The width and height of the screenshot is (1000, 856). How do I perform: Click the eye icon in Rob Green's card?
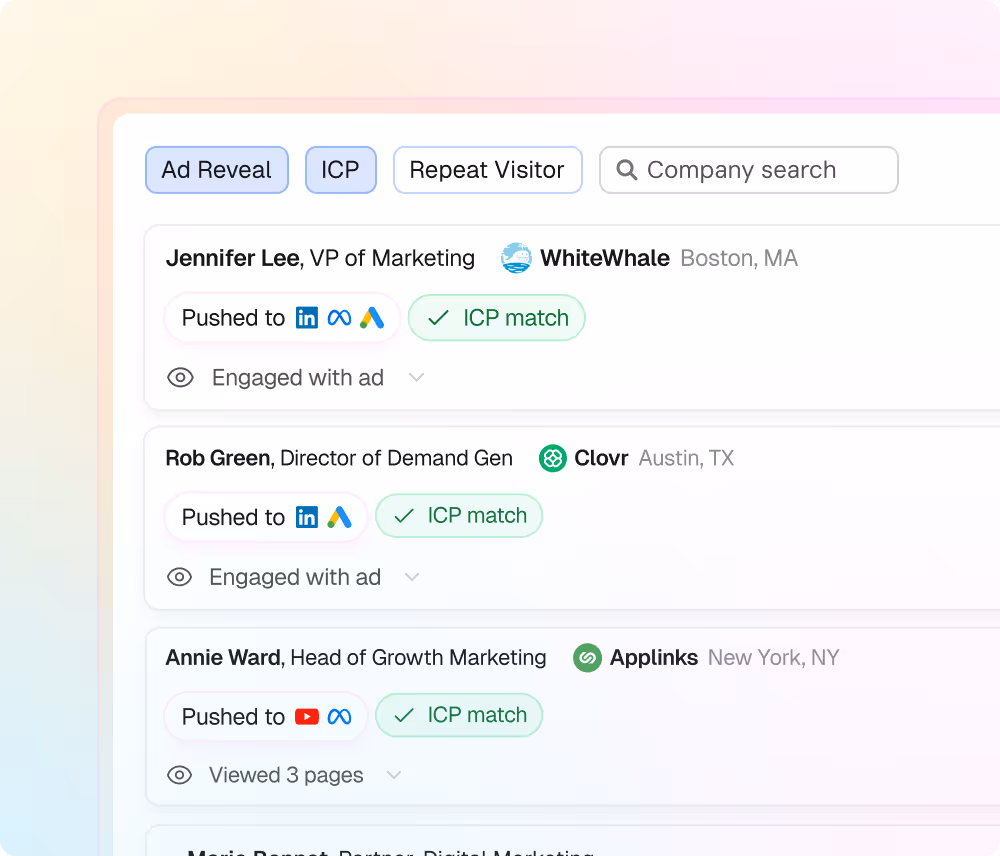click(x=180, y=577)
